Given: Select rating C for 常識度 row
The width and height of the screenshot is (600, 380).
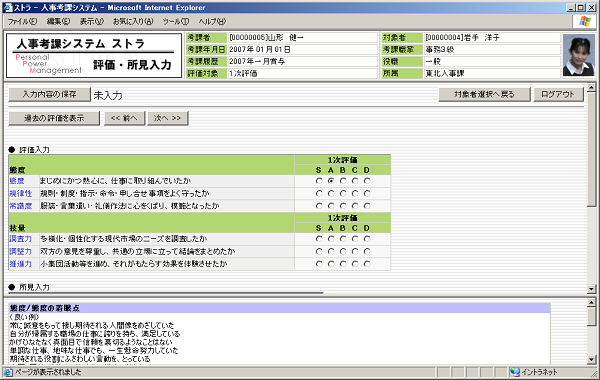Looking at the screenshot, I should [355, 206].
